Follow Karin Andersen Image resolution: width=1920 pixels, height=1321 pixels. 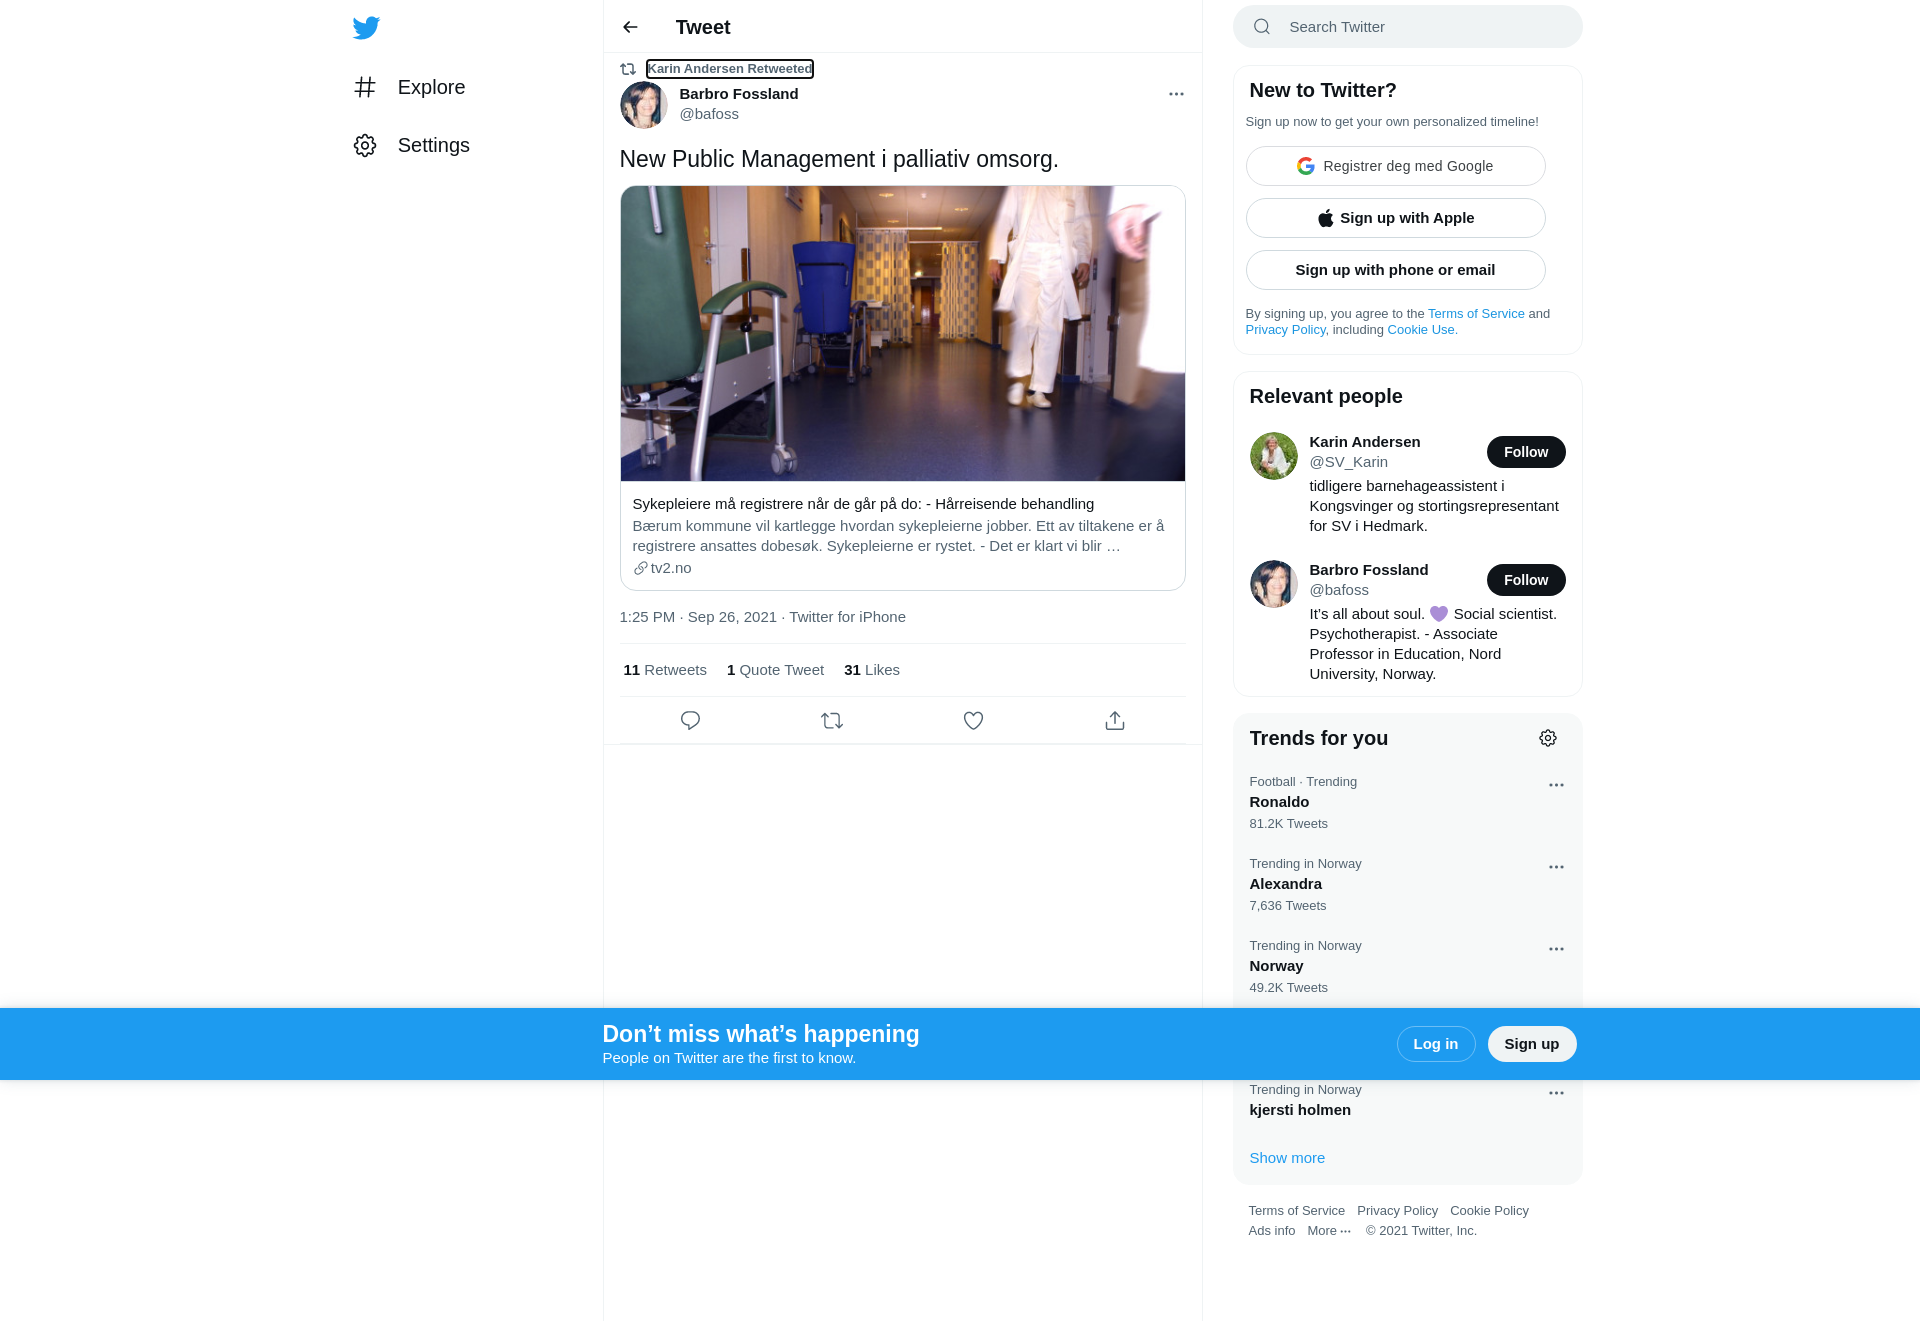point(1526,452)
